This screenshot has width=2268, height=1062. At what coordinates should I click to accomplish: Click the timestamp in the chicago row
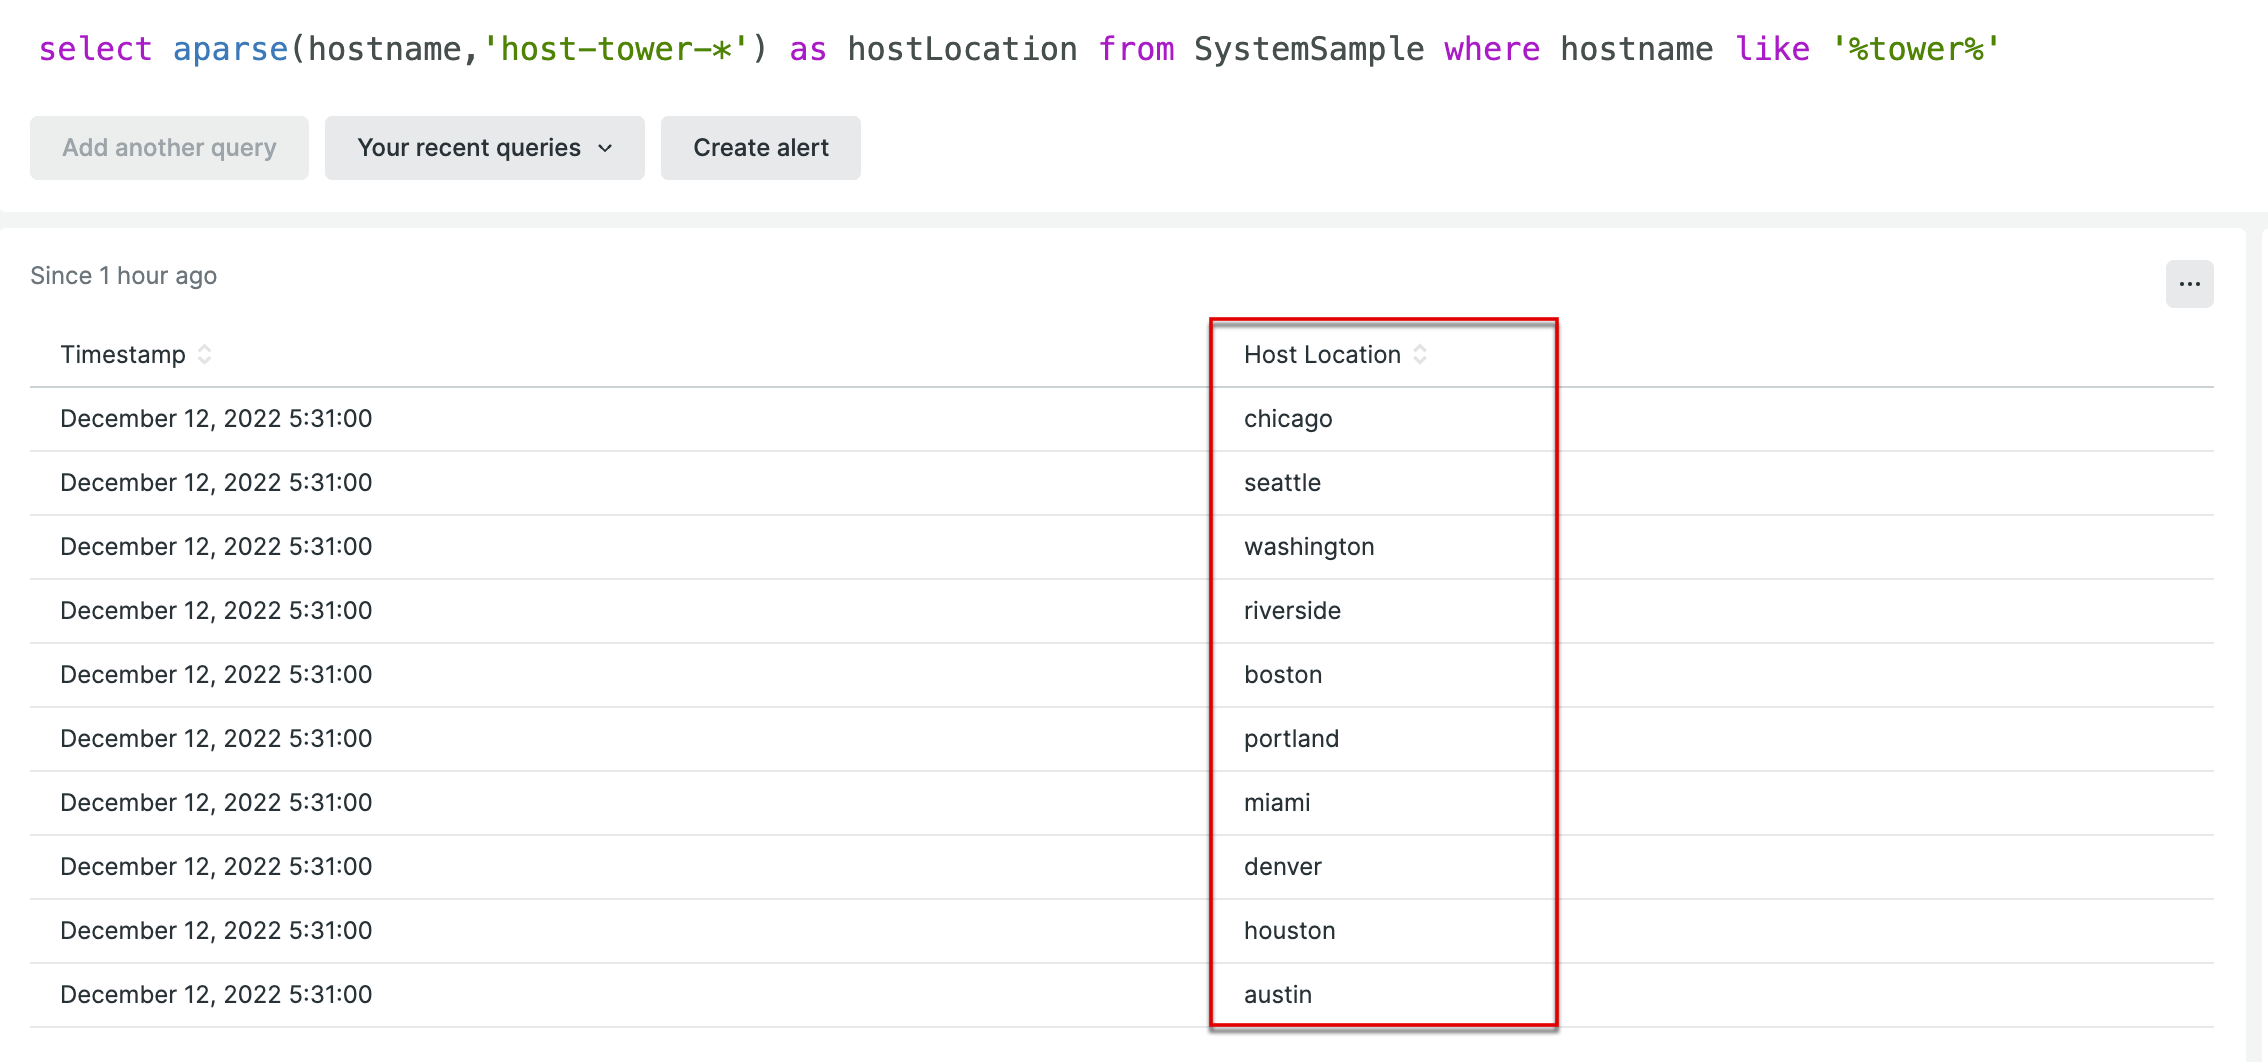pyautogui.click(x=216, y=419)
